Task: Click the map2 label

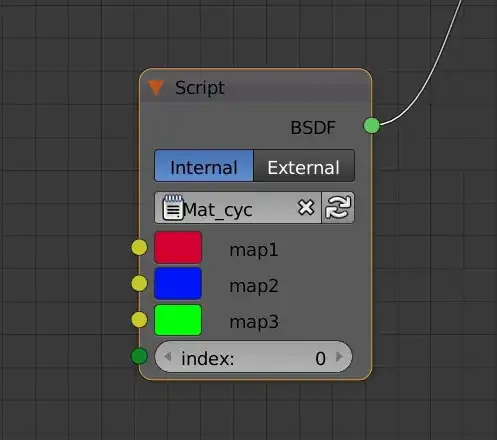Action: (x=254, y=286)
